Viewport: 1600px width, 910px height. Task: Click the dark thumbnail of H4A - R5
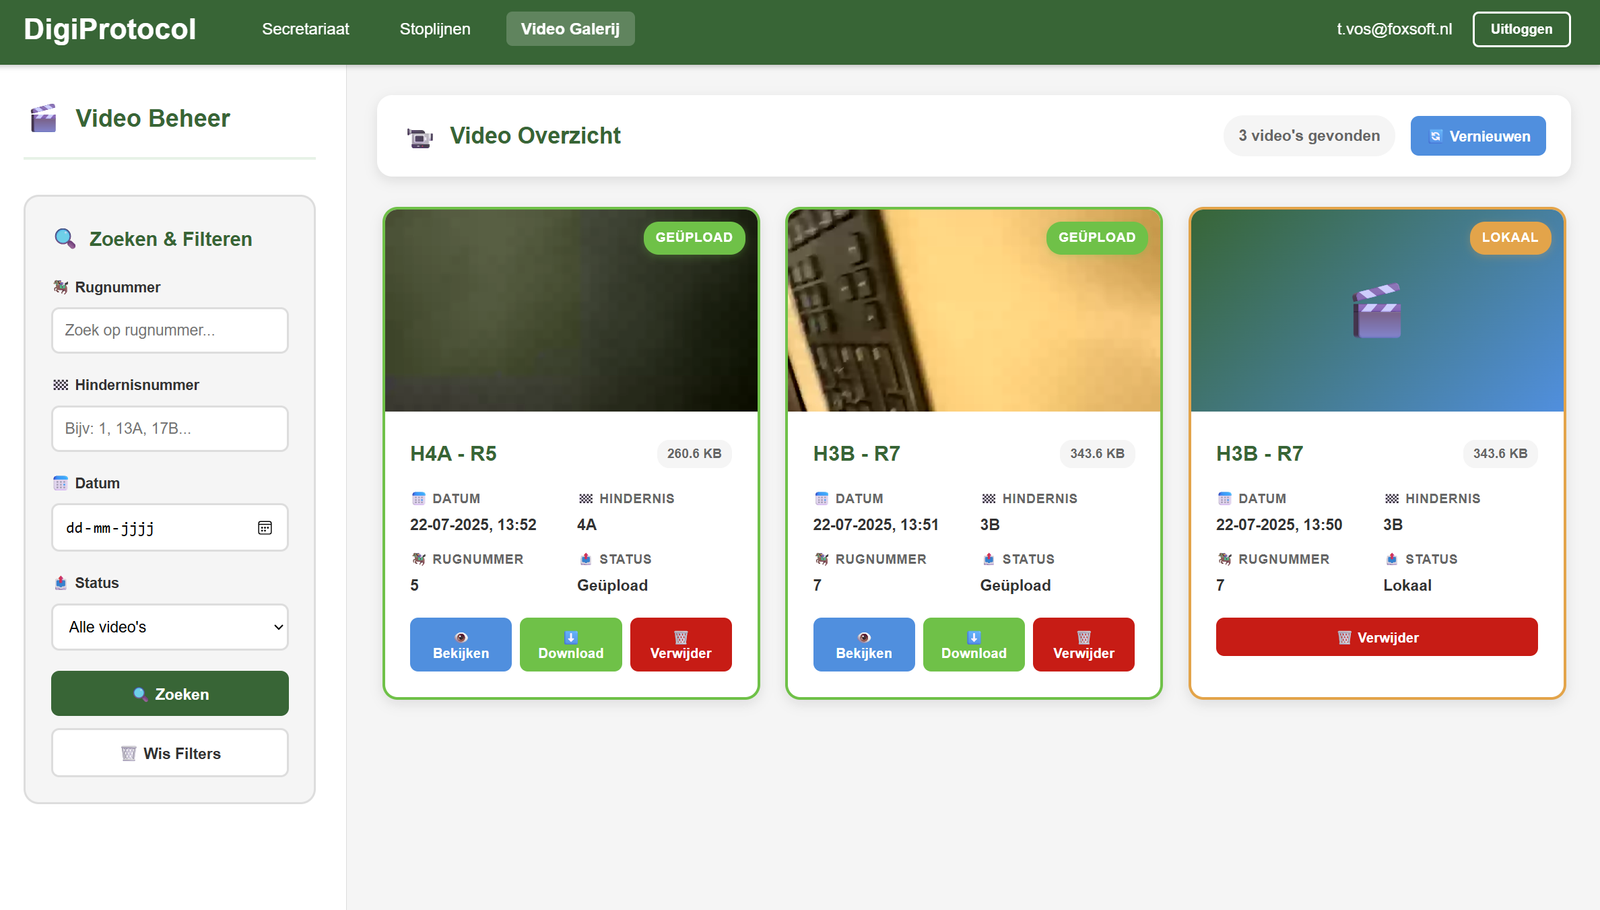click(x=571, y=311)
